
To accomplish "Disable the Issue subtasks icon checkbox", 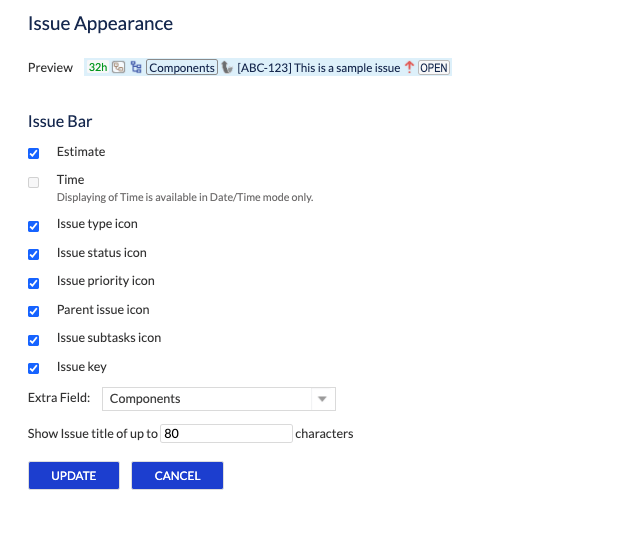I will [x=34, y=339].
